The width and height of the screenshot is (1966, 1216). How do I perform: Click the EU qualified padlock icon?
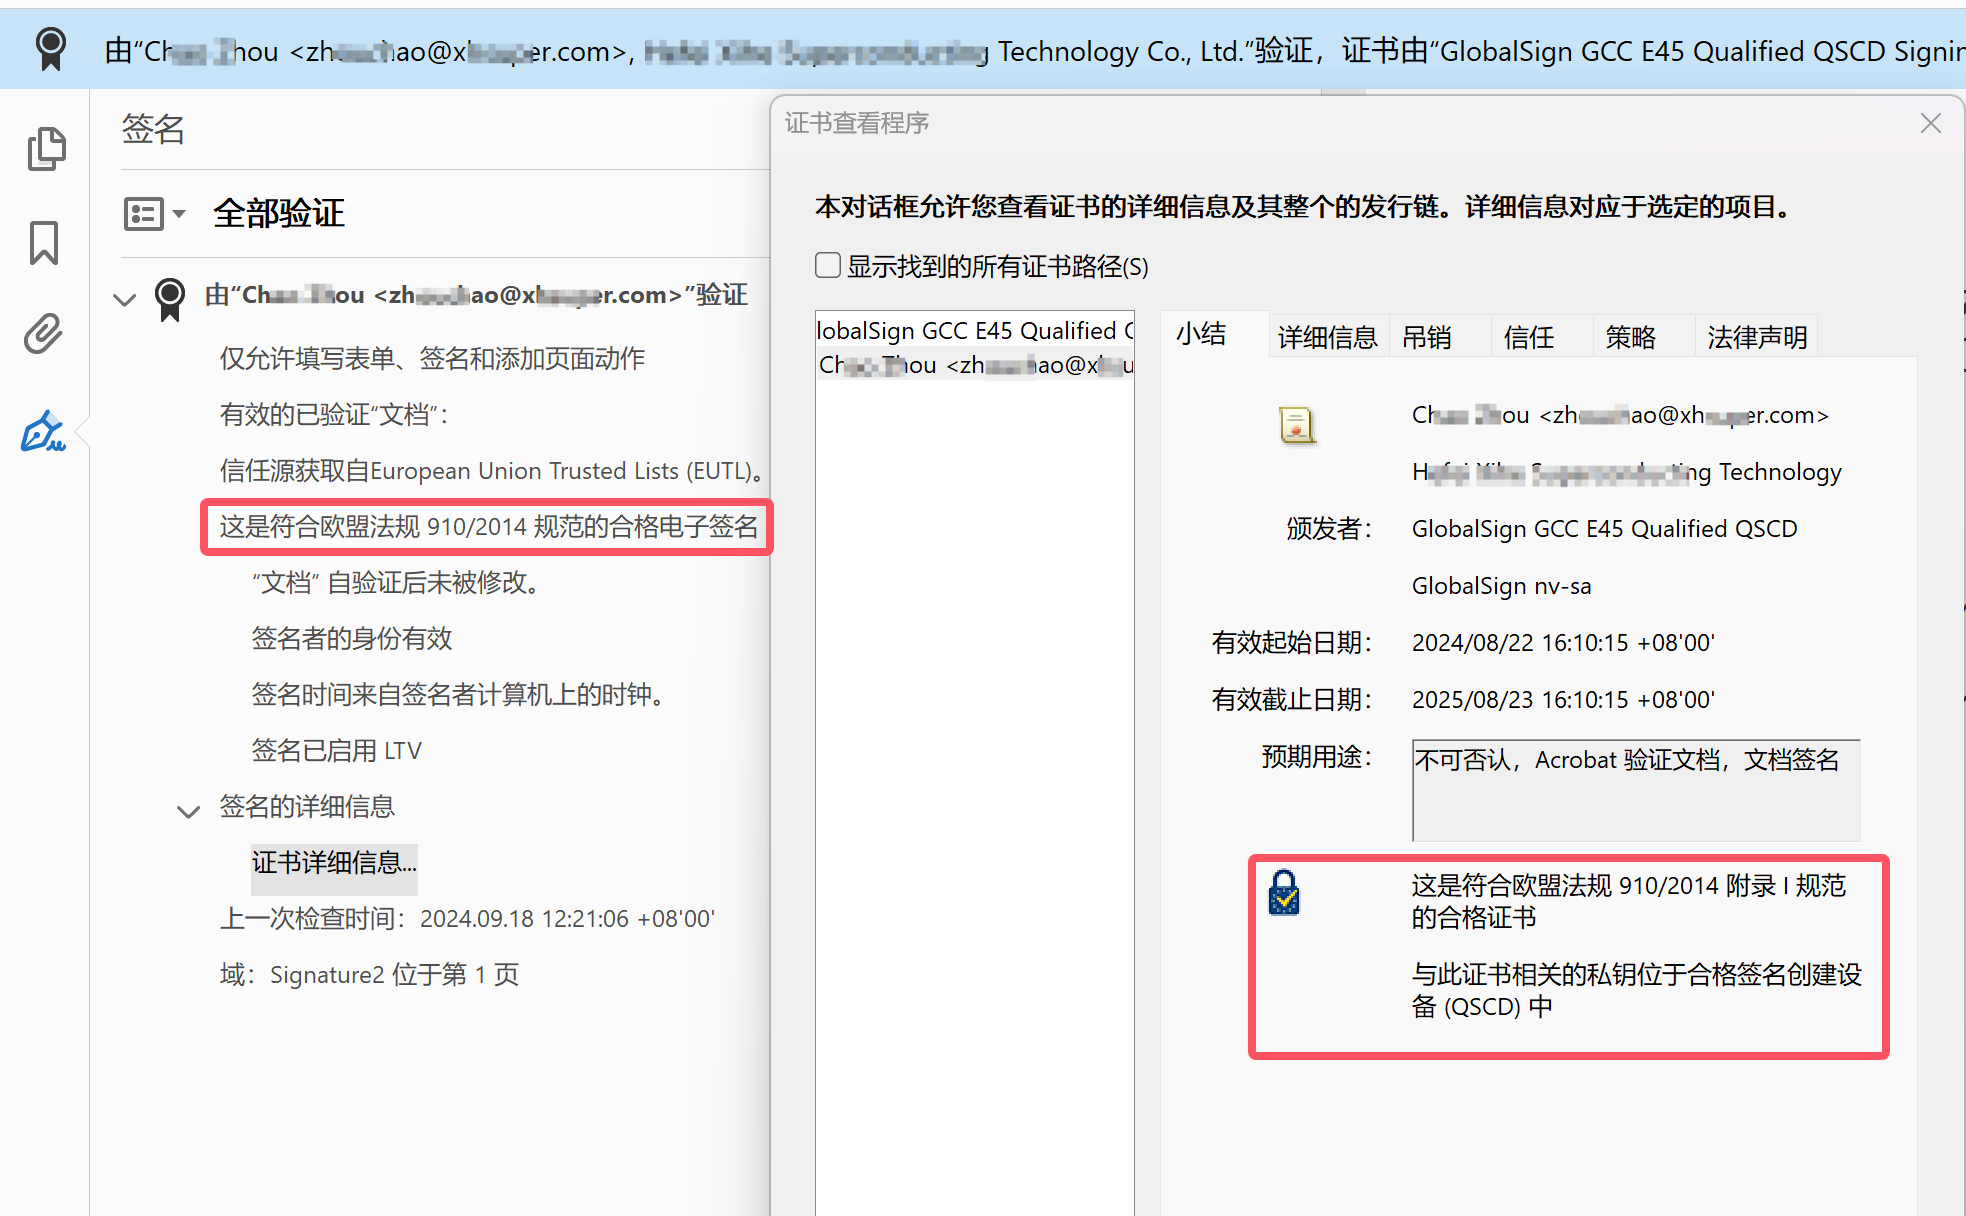click(x=1284, y=892)
